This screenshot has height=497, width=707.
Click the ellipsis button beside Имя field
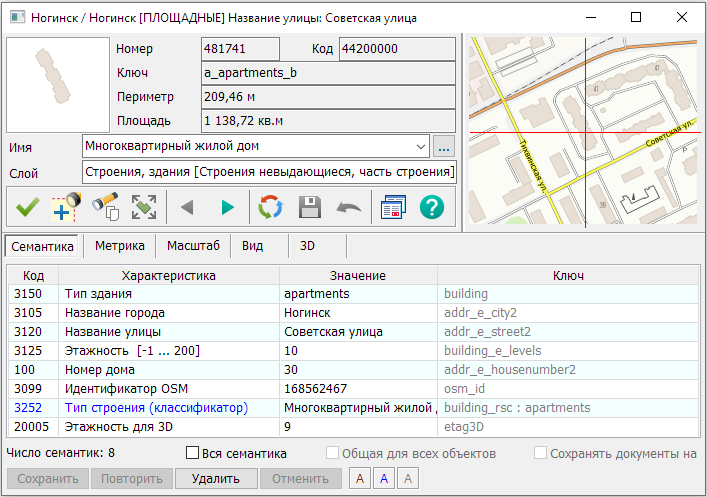pyautogui.click(x=445, y=147)
